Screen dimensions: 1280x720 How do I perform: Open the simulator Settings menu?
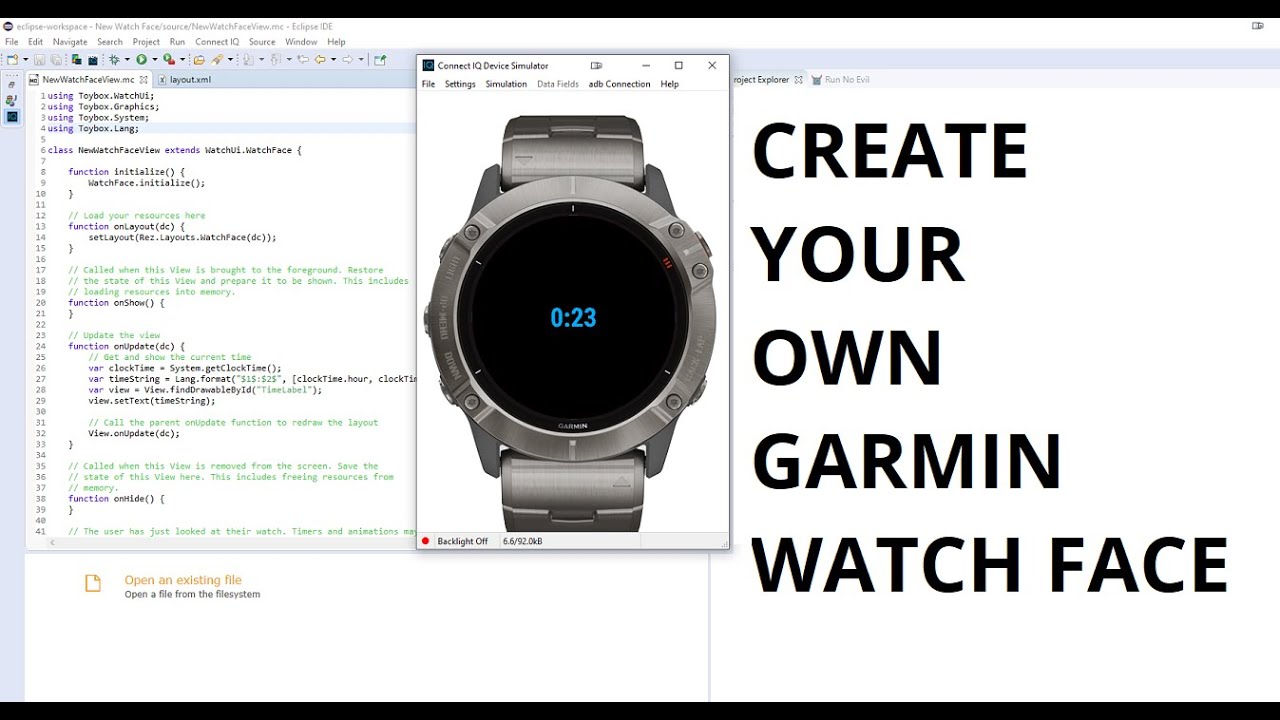click(x=460, y=84)
